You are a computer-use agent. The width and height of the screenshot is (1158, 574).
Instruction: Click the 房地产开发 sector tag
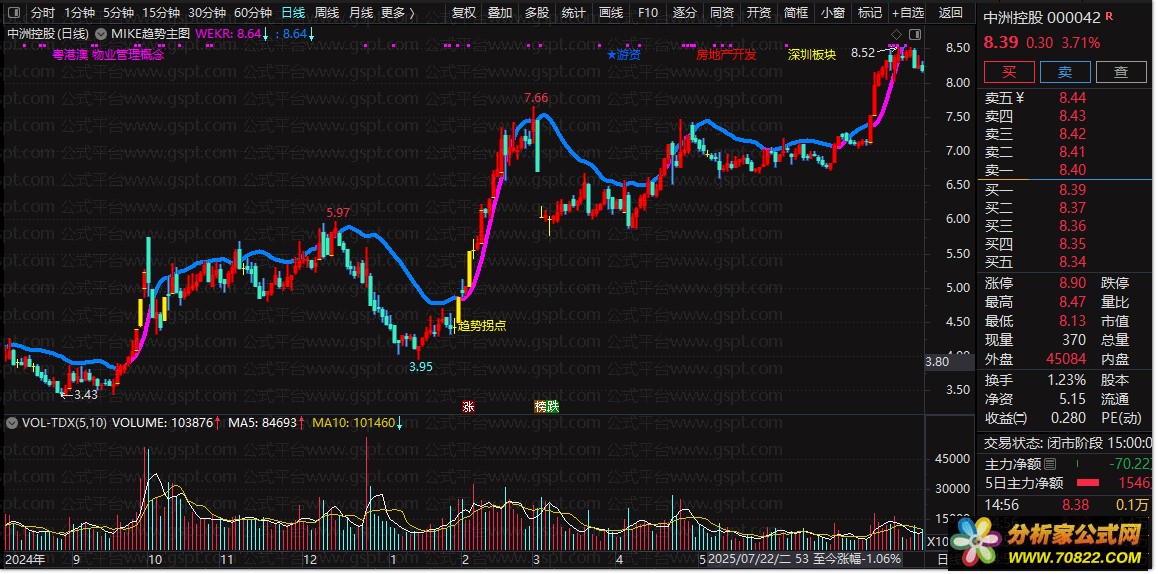726,54
